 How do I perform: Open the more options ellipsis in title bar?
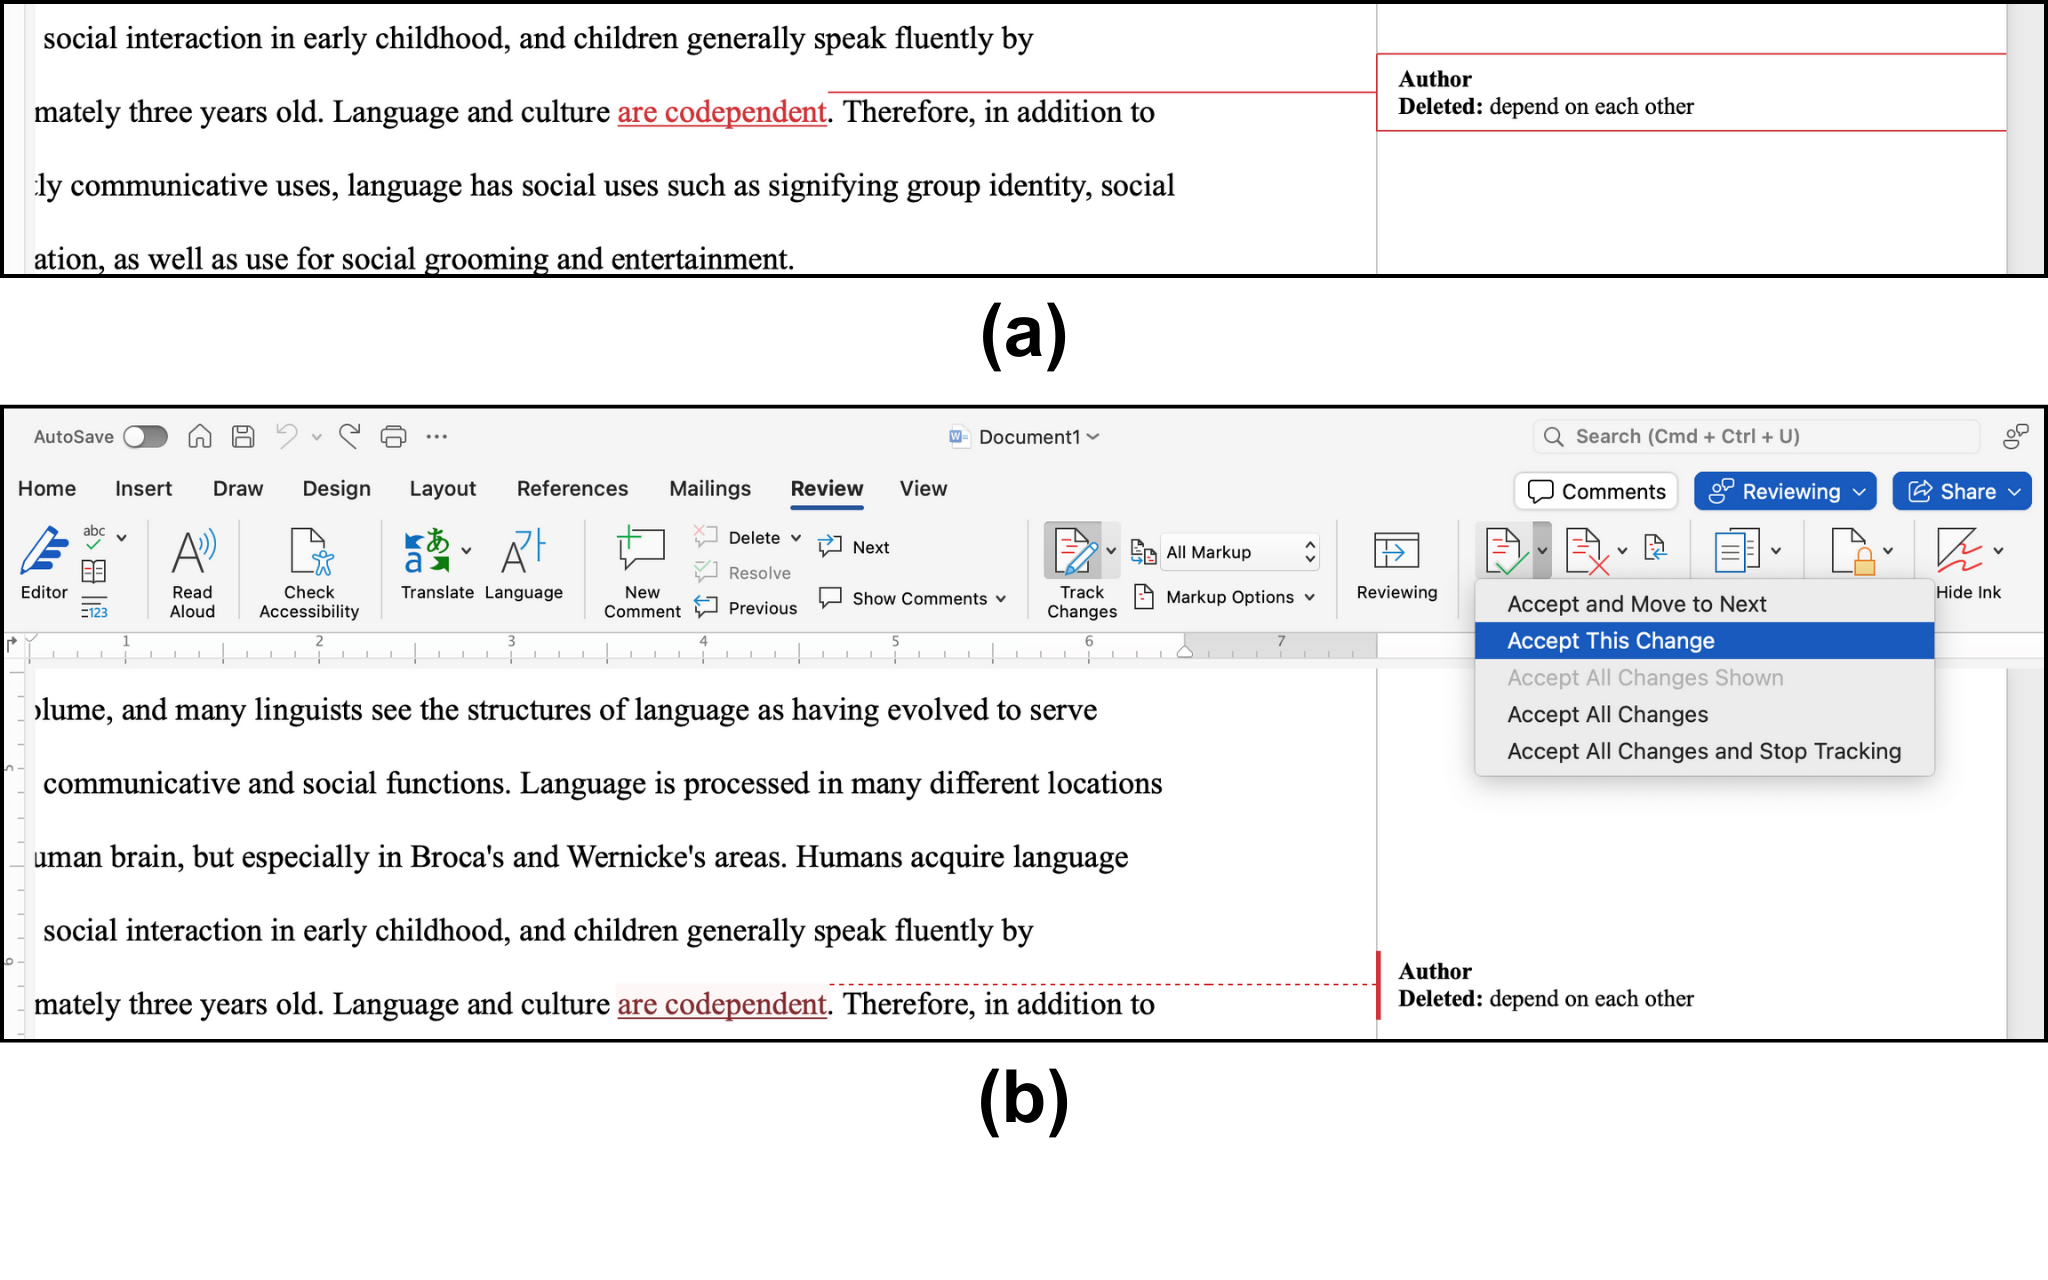tap(436, 436)
